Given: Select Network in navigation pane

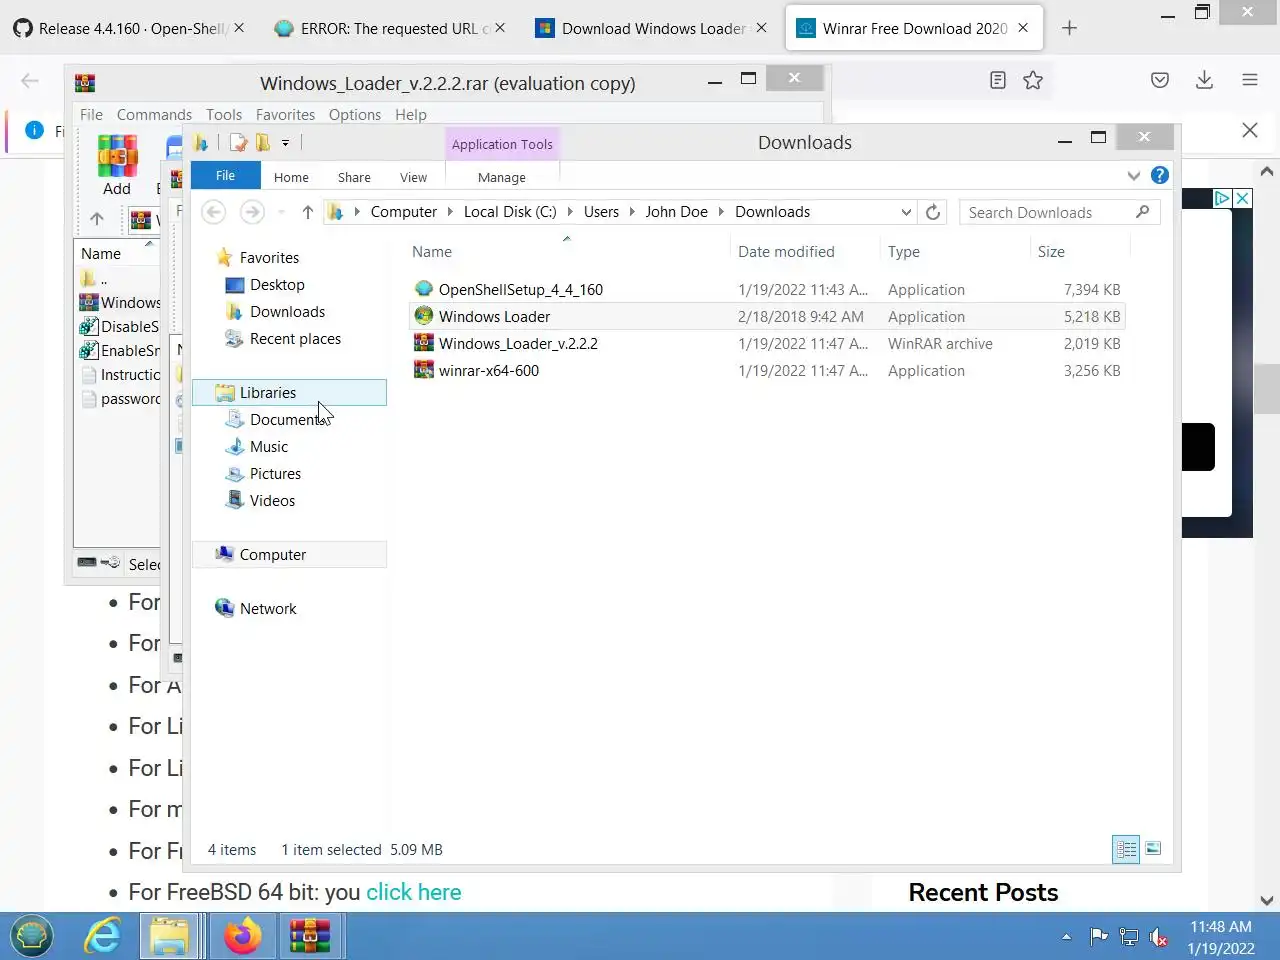Looking at the screenshot, I should [x=268, y=609].
